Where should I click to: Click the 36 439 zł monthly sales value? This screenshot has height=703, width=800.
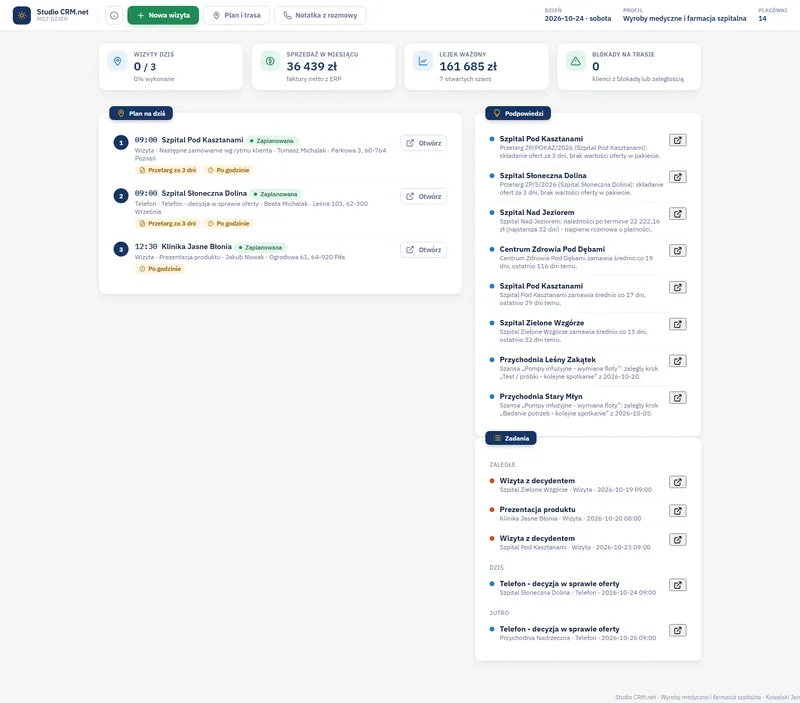[312, 66]
